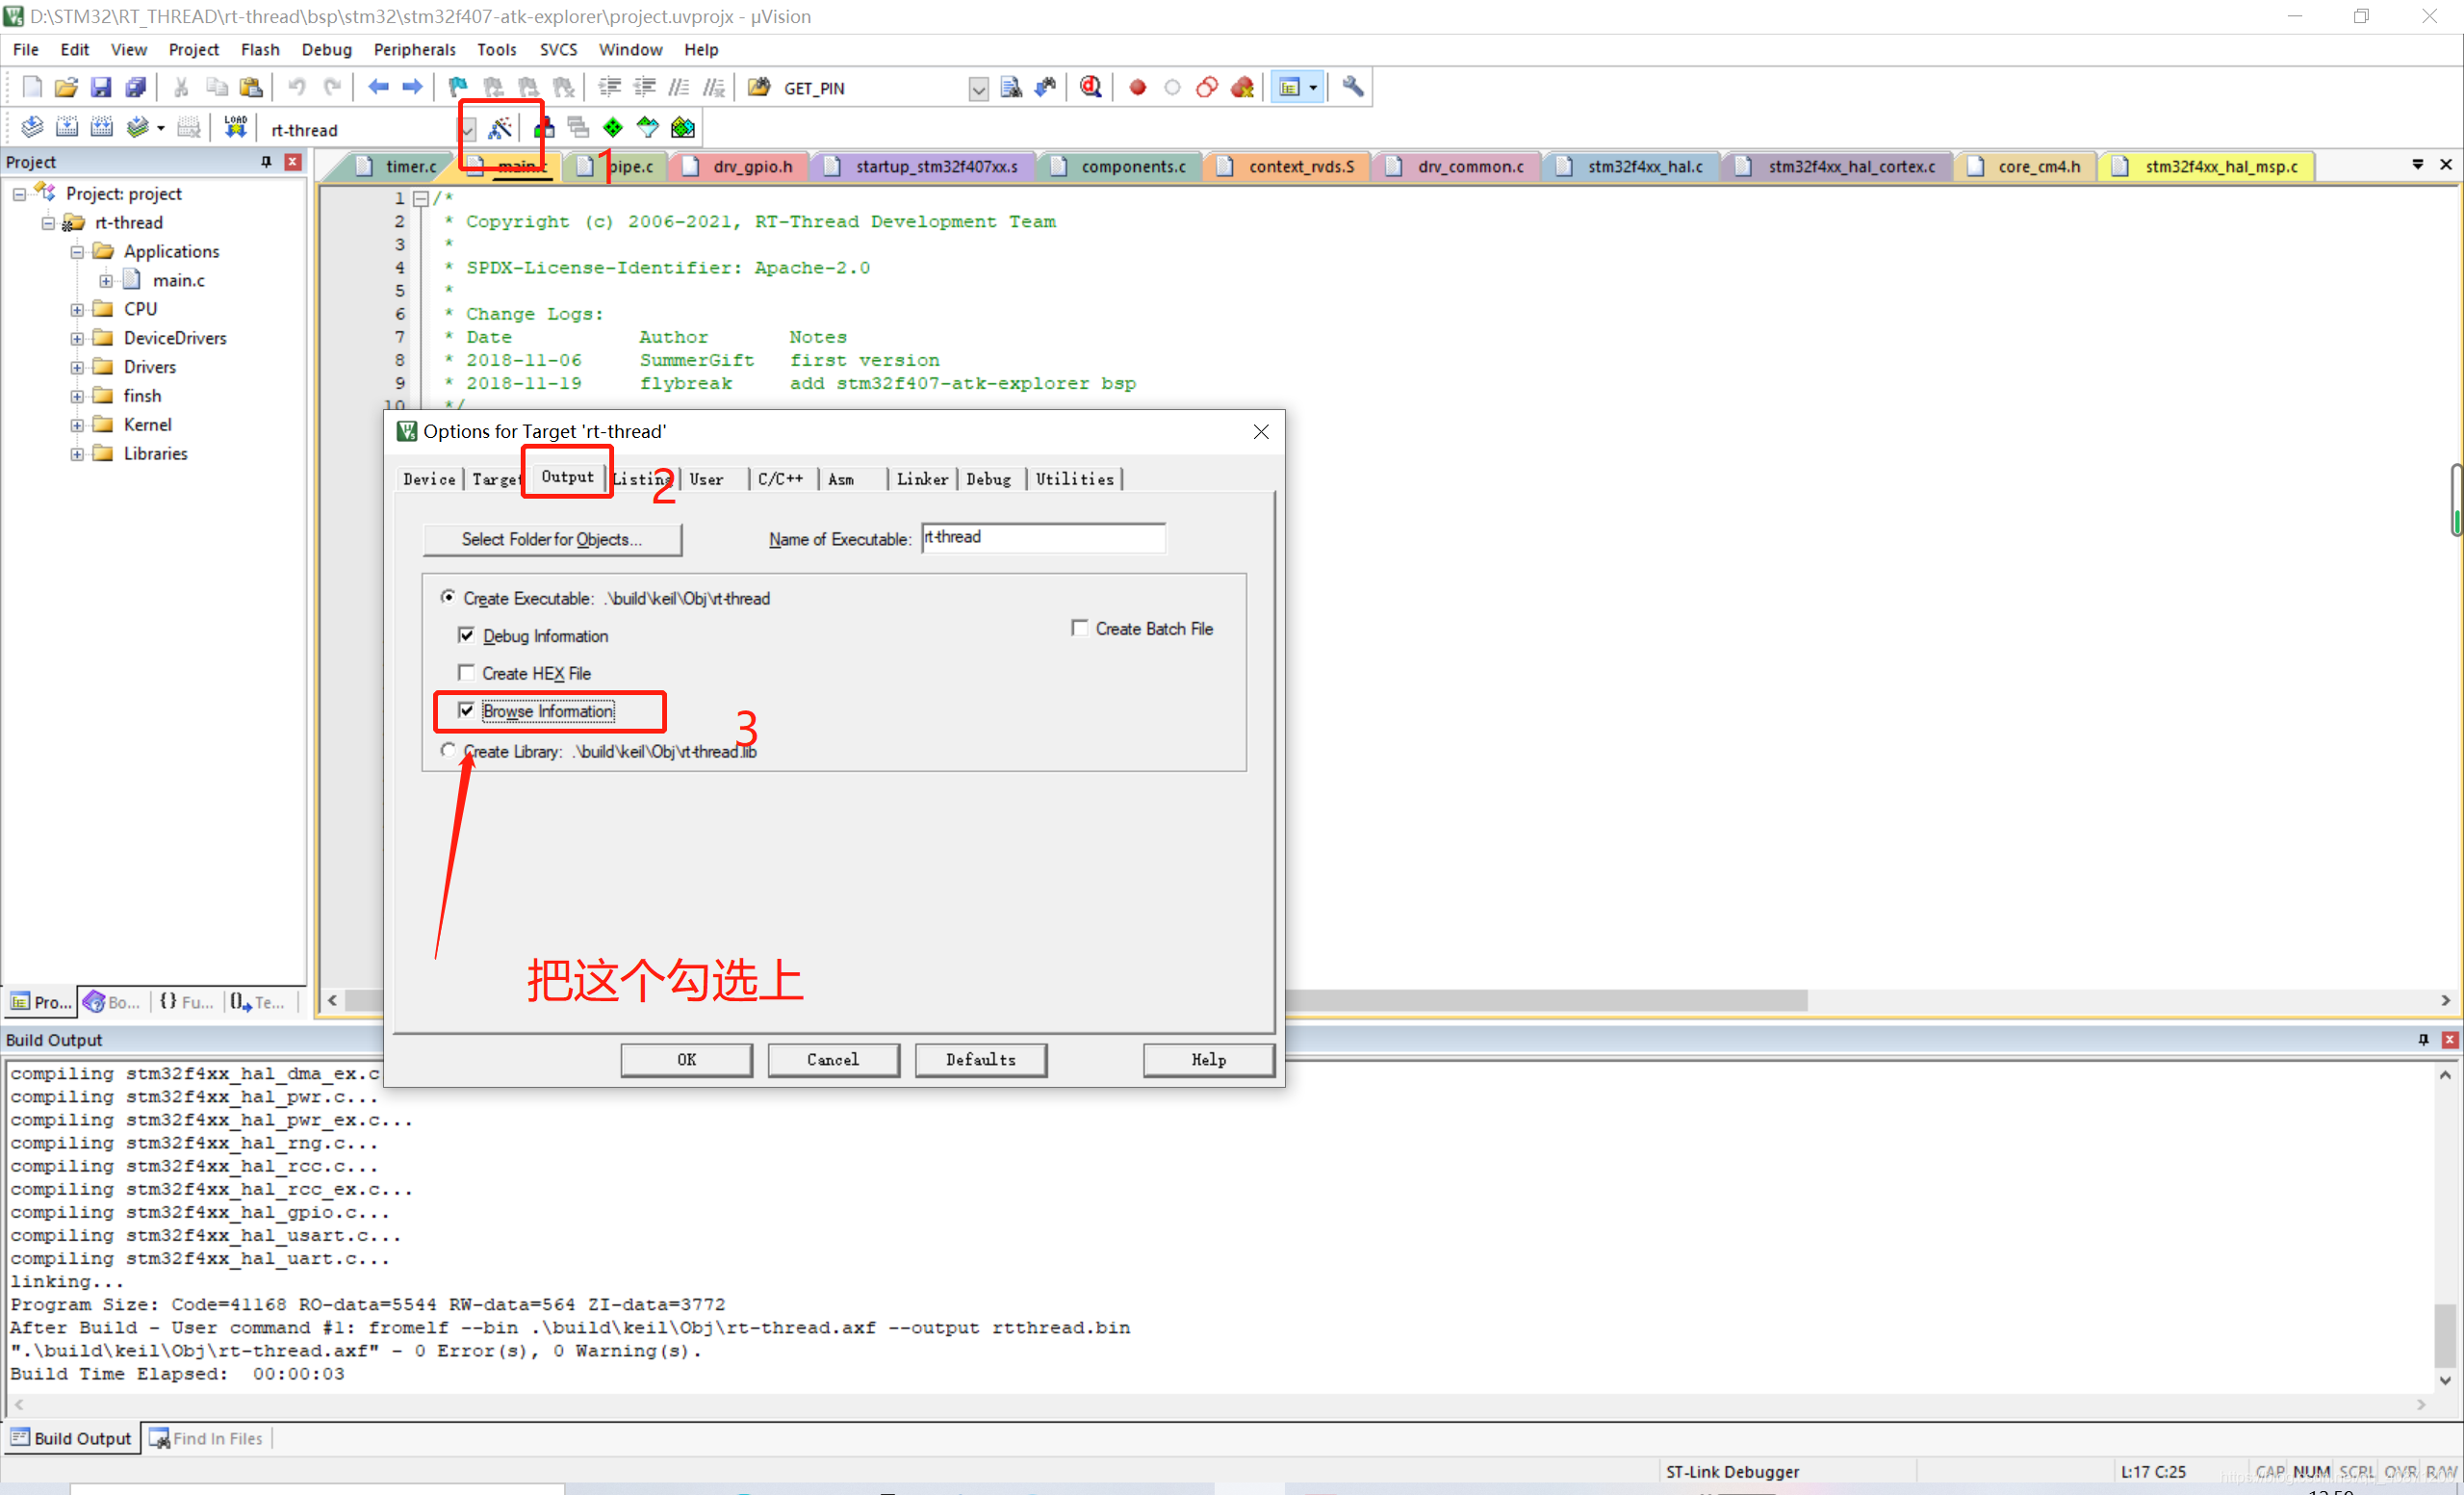Kill all breakpoints icon

click(x=1242, y=87)
